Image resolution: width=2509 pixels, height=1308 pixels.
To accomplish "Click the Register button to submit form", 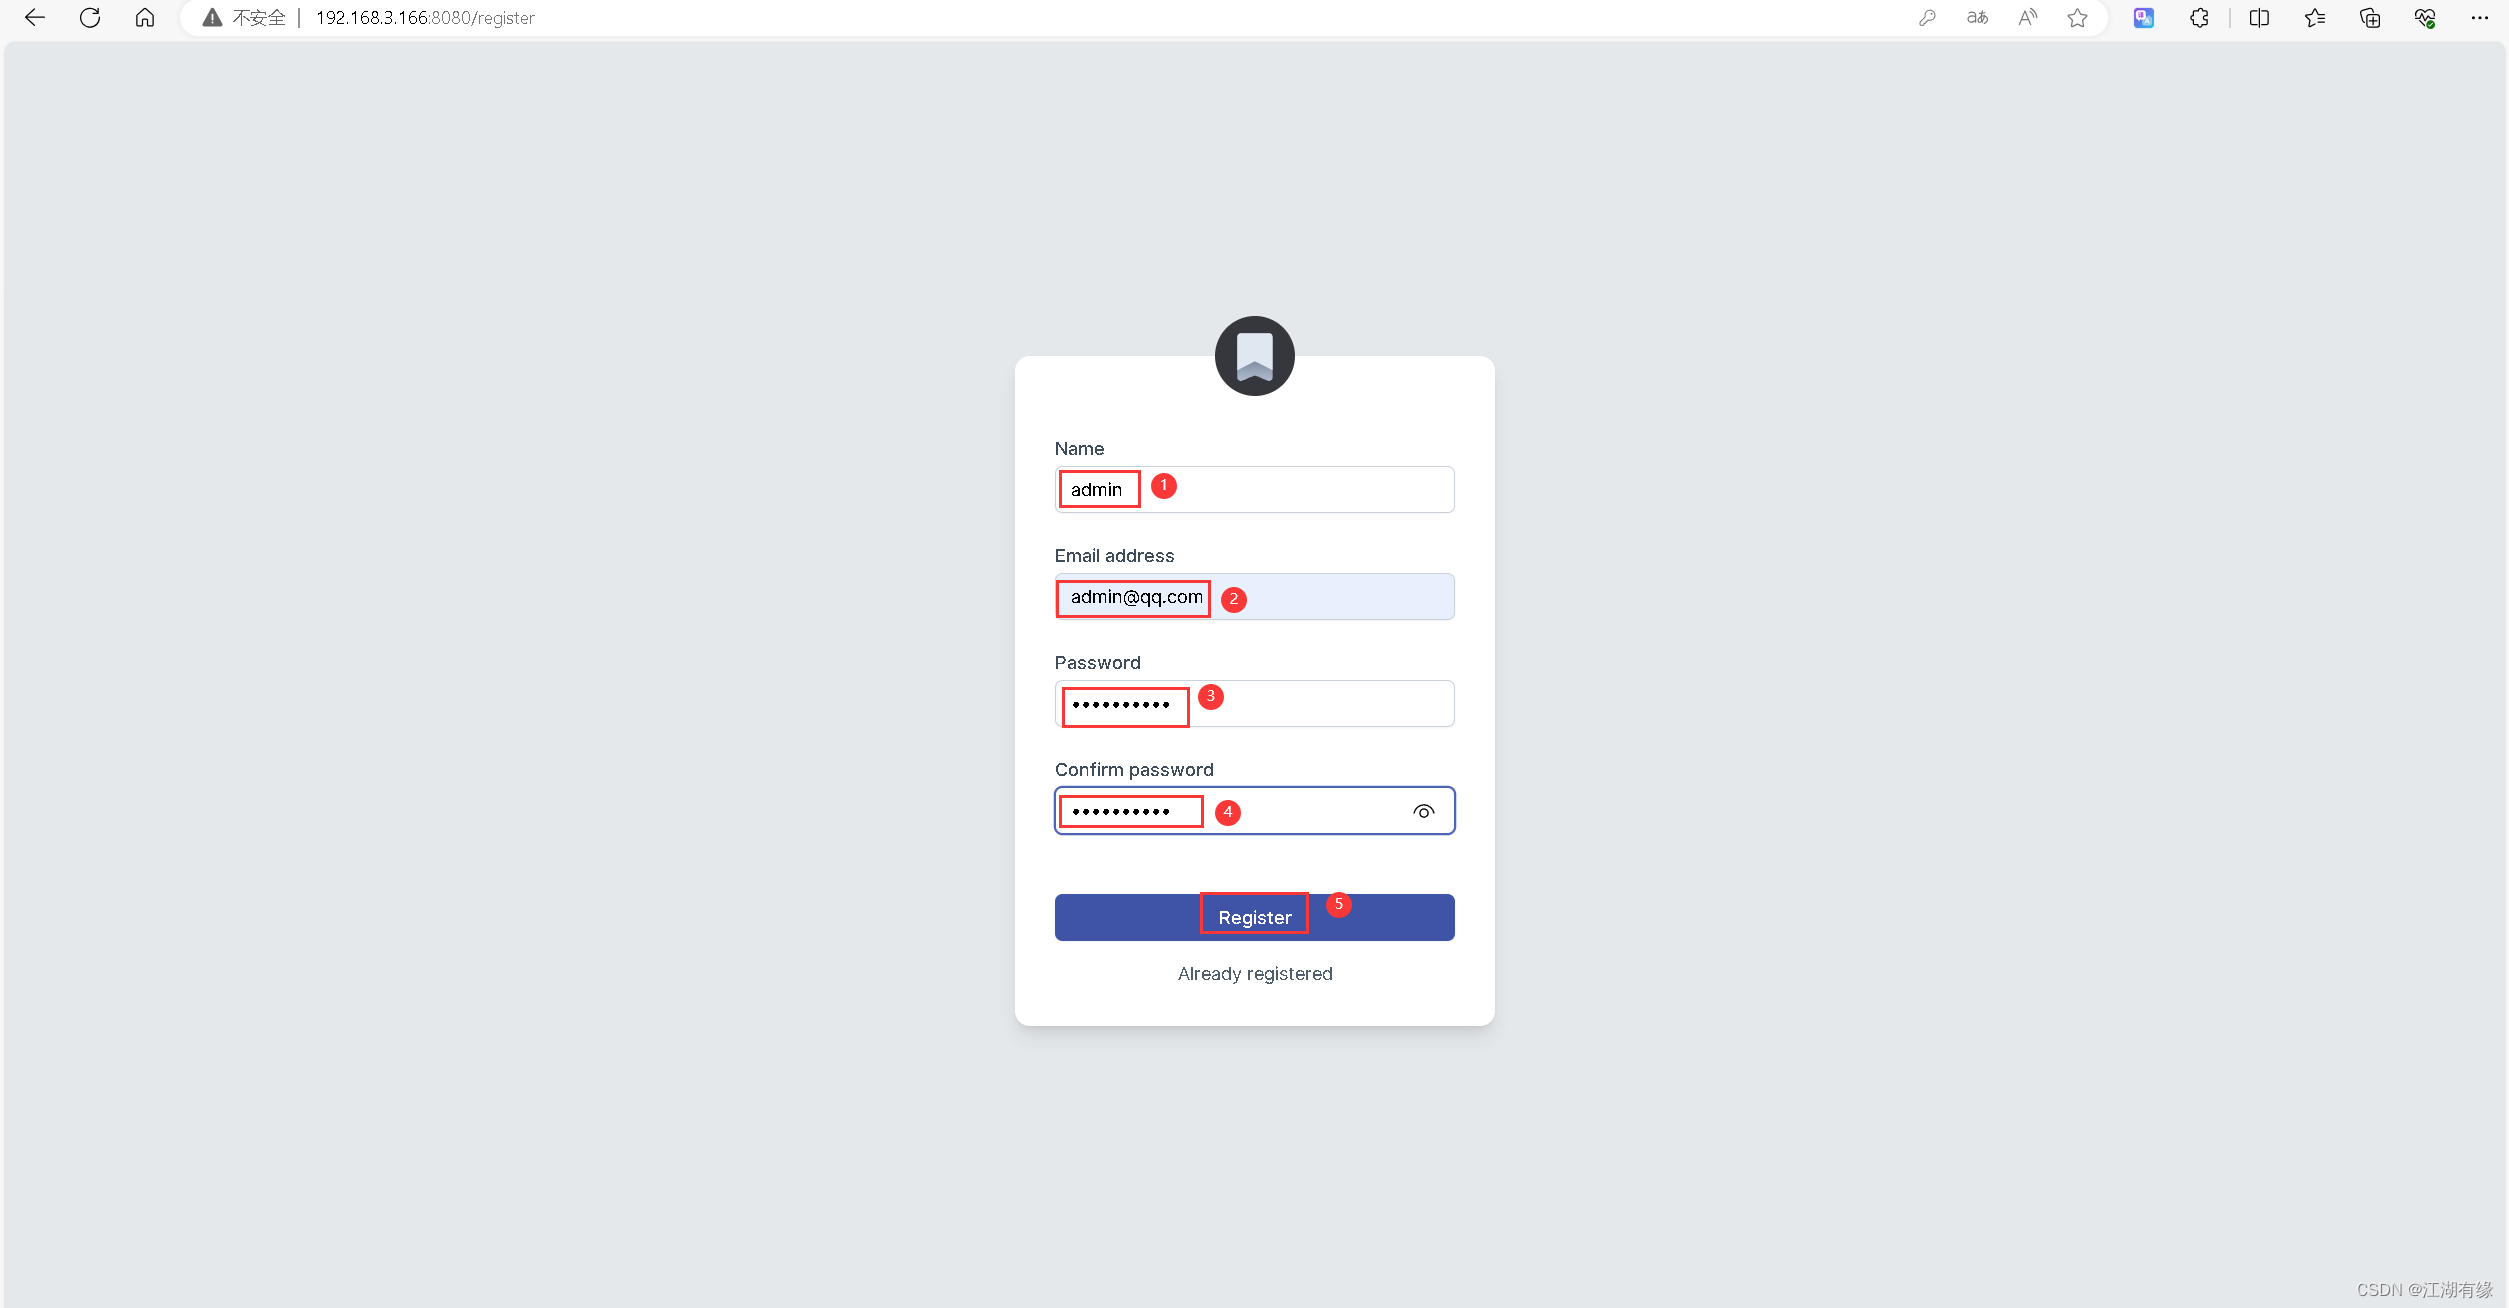I will (x=1254, y=916).
